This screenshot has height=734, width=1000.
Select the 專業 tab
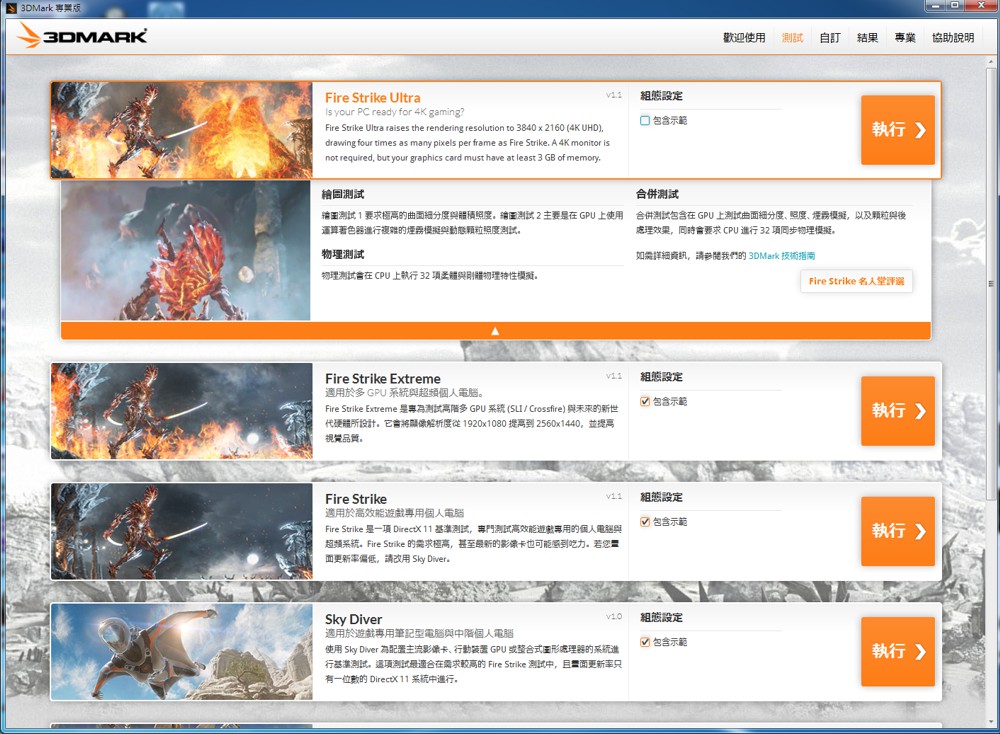(x=905, y=38)
